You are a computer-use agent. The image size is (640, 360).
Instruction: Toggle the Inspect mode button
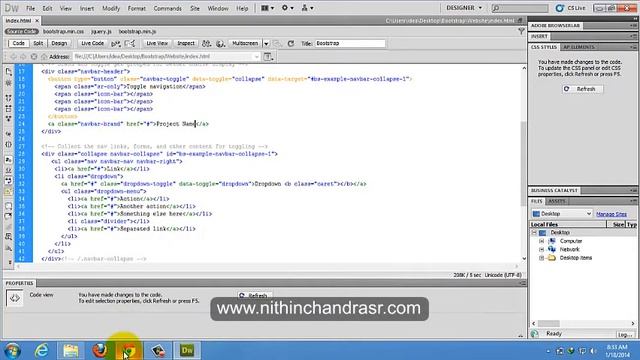click(186, 43)
